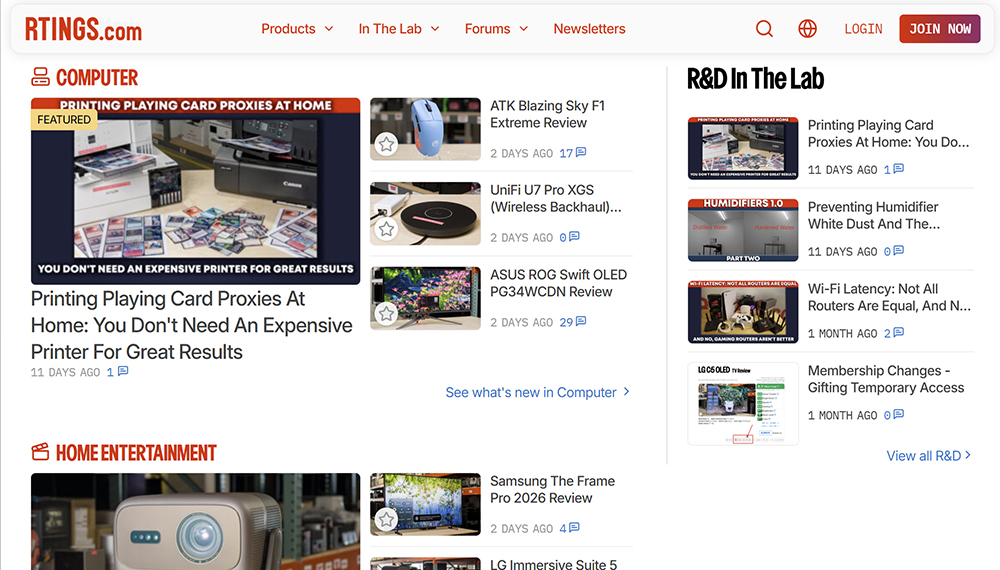This screenshot has height=570, width=1000.
Task: Click the Home Entertainment section icon
Action: 40,452
